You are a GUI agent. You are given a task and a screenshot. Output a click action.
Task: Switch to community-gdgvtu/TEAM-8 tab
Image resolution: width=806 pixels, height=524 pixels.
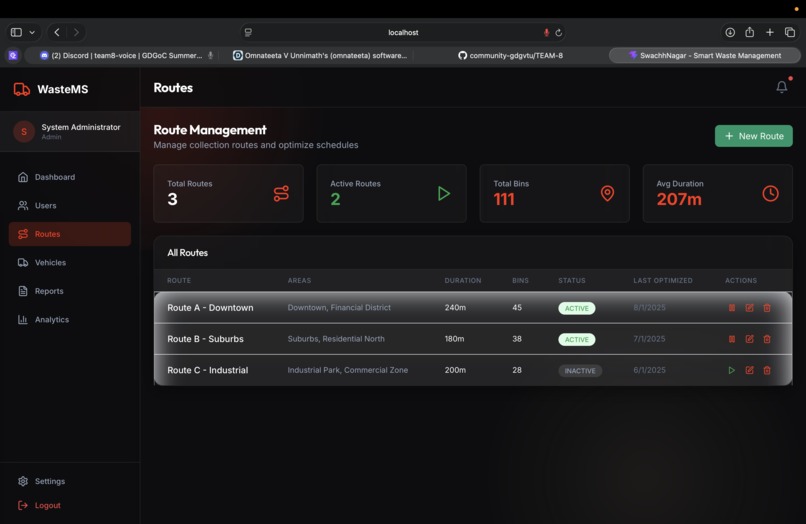(x=510, y=56)
